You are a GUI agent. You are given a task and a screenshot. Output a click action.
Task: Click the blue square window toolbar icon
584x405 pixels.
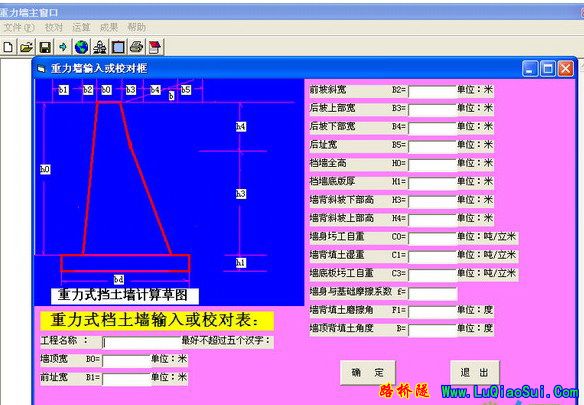[x=118, y=47]
